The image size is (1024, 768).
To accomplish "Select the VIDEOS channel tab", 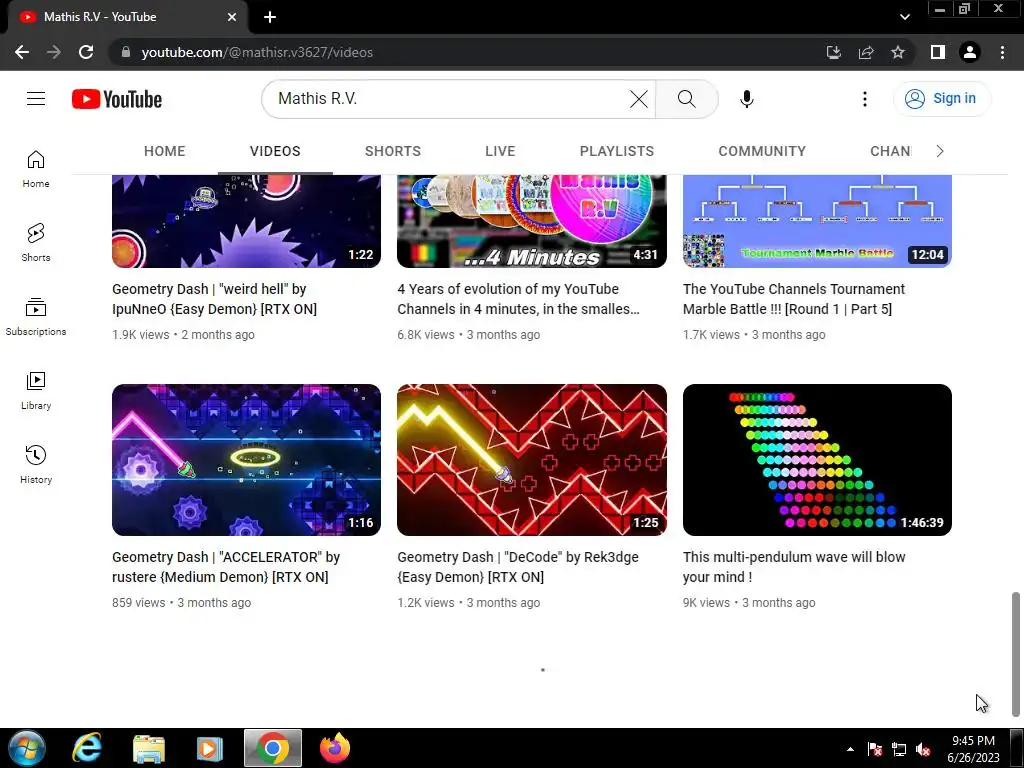I will point(275,152).
